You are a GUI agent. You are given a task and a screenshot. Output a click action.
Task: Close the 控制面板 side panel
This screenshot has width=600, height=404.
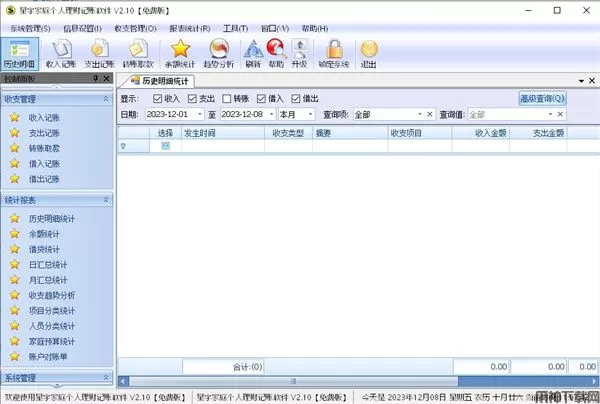click(106, 78)
